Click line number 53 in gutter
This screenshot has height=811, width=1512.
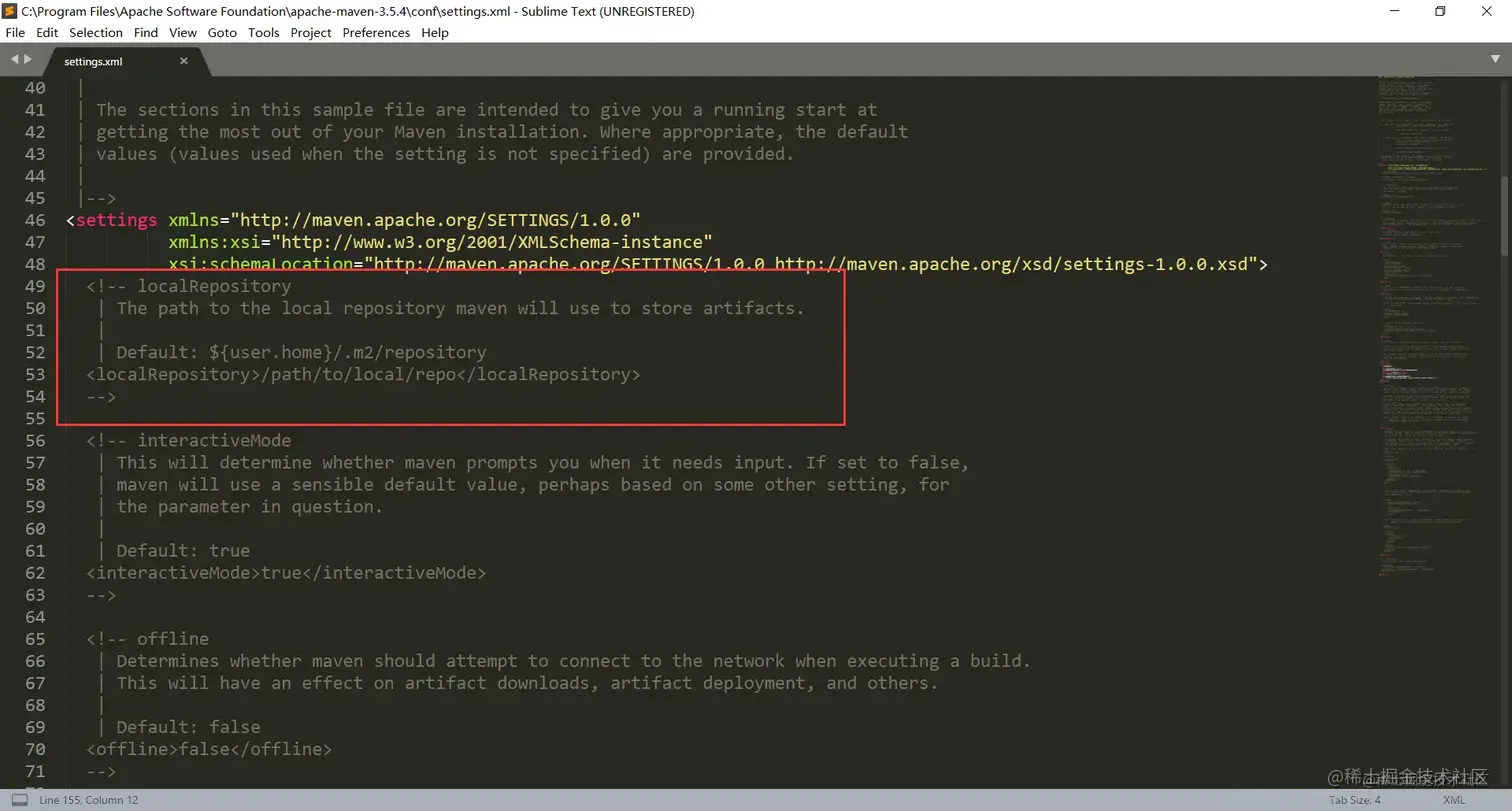pyautogui.click(x=35, y=374)
